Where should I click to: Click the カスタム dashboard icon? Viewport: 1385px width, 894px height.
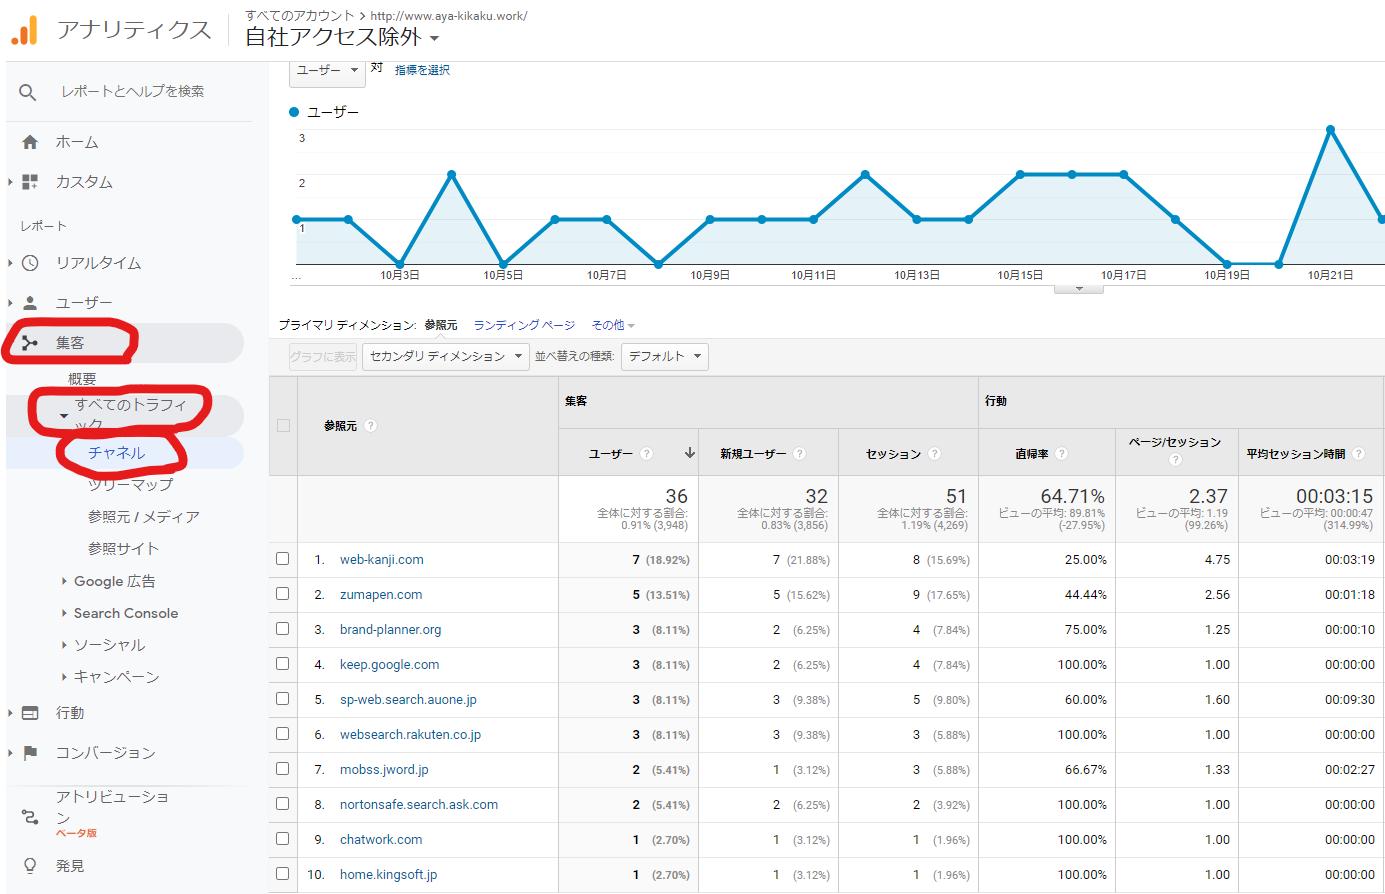click(x=30, y=182)
